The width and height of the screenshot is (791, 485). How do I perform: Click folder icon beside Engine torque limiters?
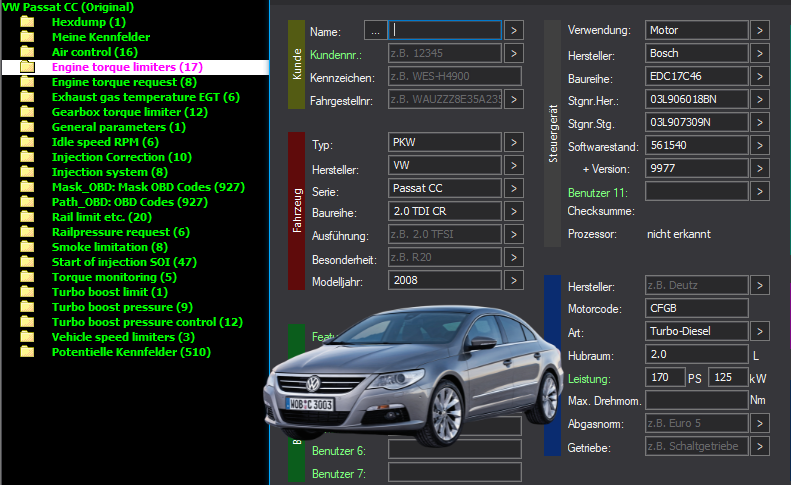click(x=27, y=67)
